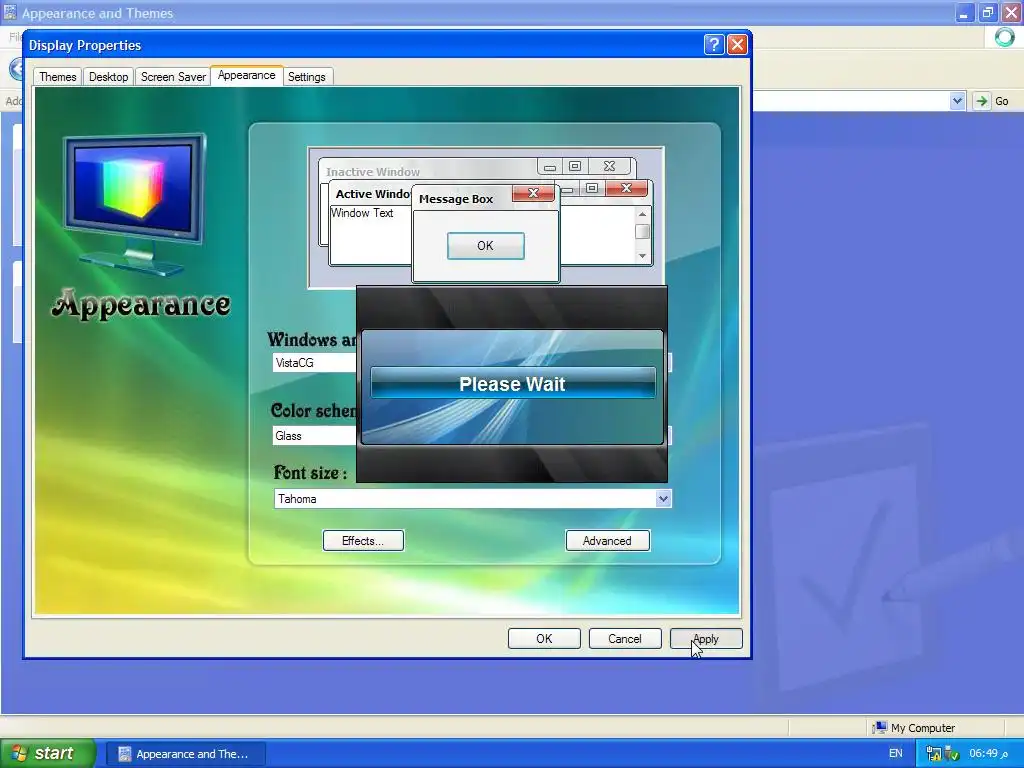Open the Start menu
Viewport: 1024px width, 768px height.
pyautogui.click(x=47, y=754)
